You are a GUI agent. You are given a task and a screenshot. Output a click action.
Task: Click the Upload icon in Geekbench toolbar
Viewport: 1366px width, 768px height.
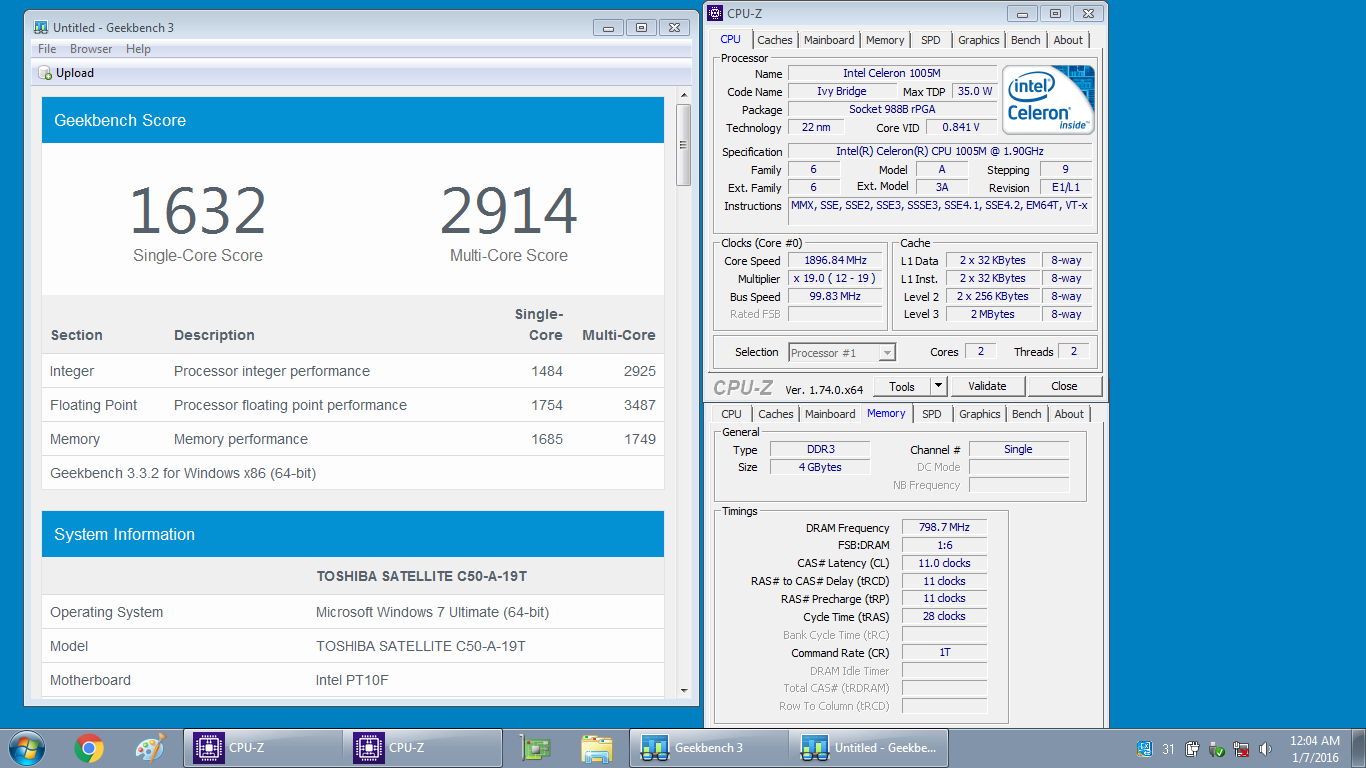click(x=45, y=73)
